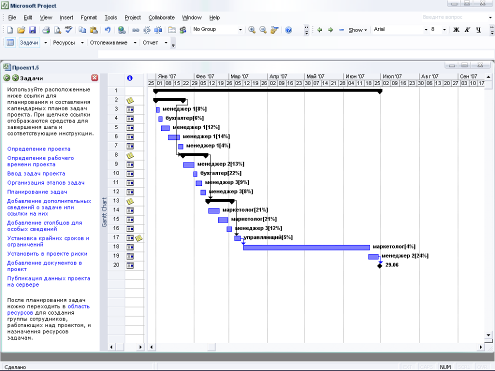Go to the selected task
495x371 pixels.
[274, 30]
